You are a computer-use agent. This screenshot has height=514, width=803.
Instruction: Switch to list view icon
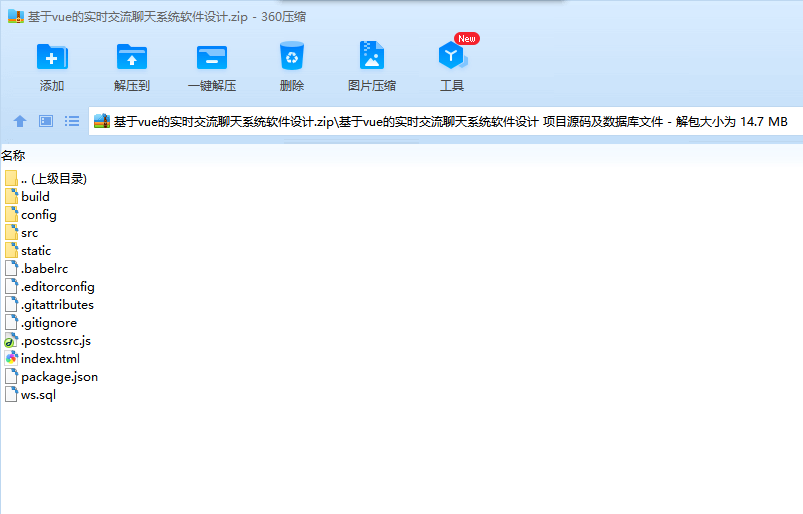pyautogui.click(x=72, y=121)
